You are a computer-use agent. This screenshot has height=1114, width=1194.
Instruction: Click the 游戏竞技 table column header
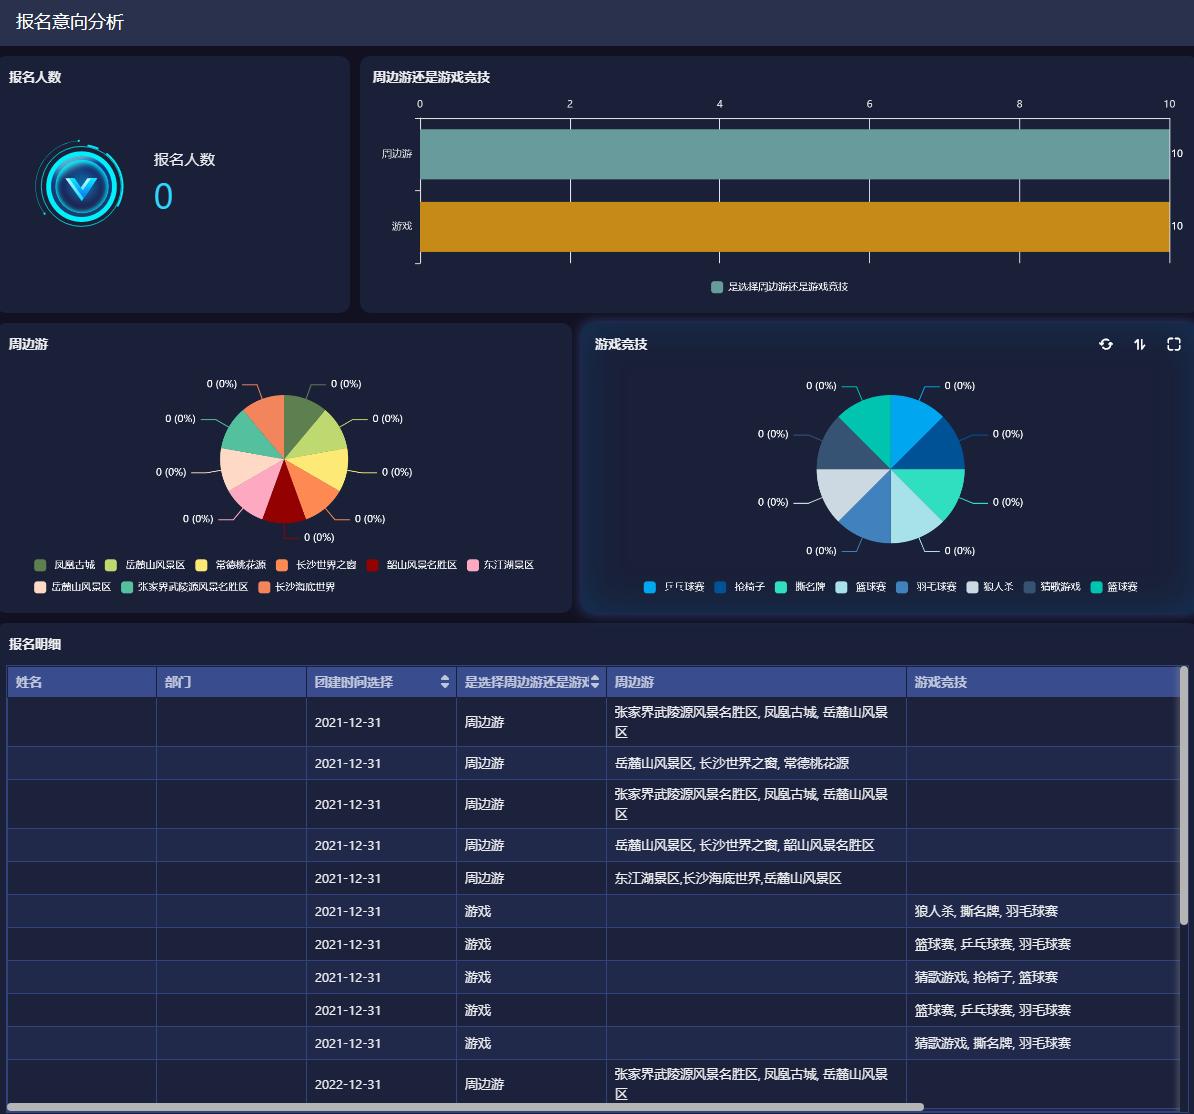(1040, 682)
